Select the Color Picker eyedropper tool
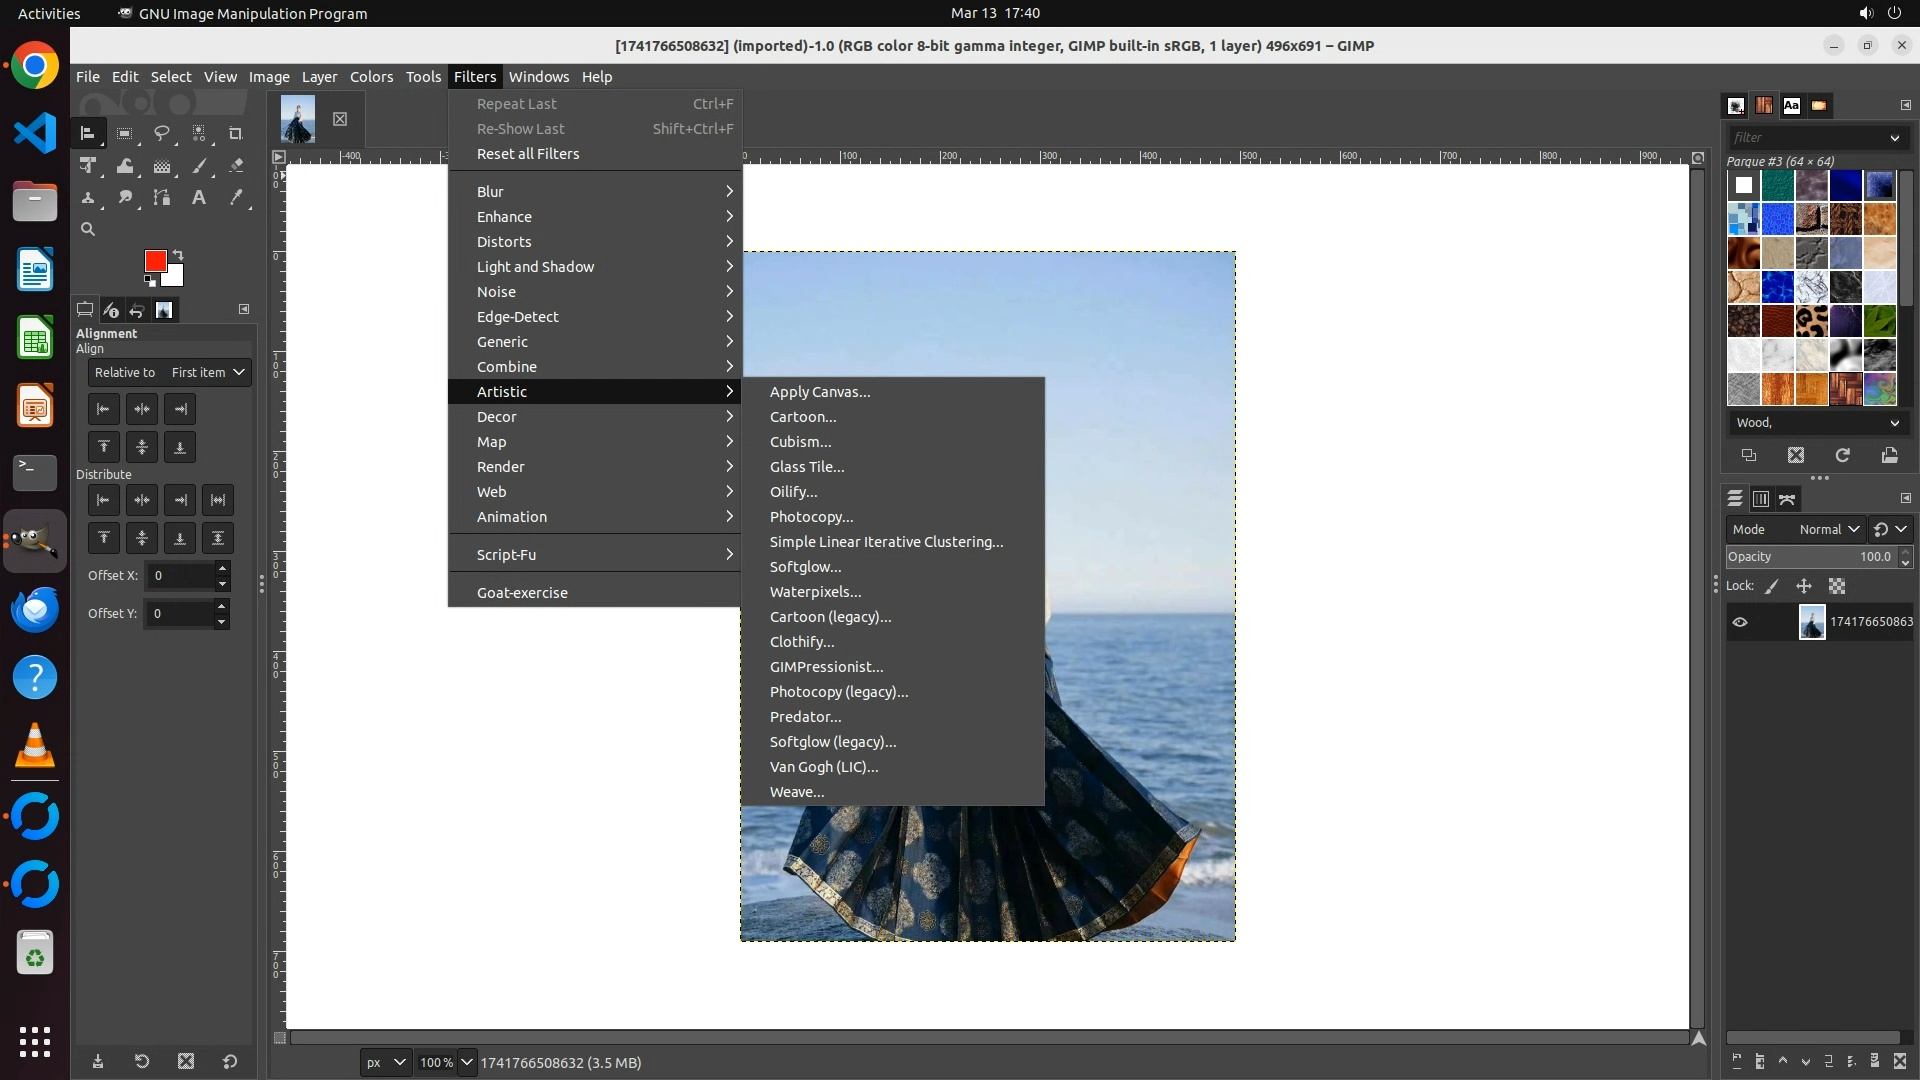 pyautogui.click(x=236, y=198)
